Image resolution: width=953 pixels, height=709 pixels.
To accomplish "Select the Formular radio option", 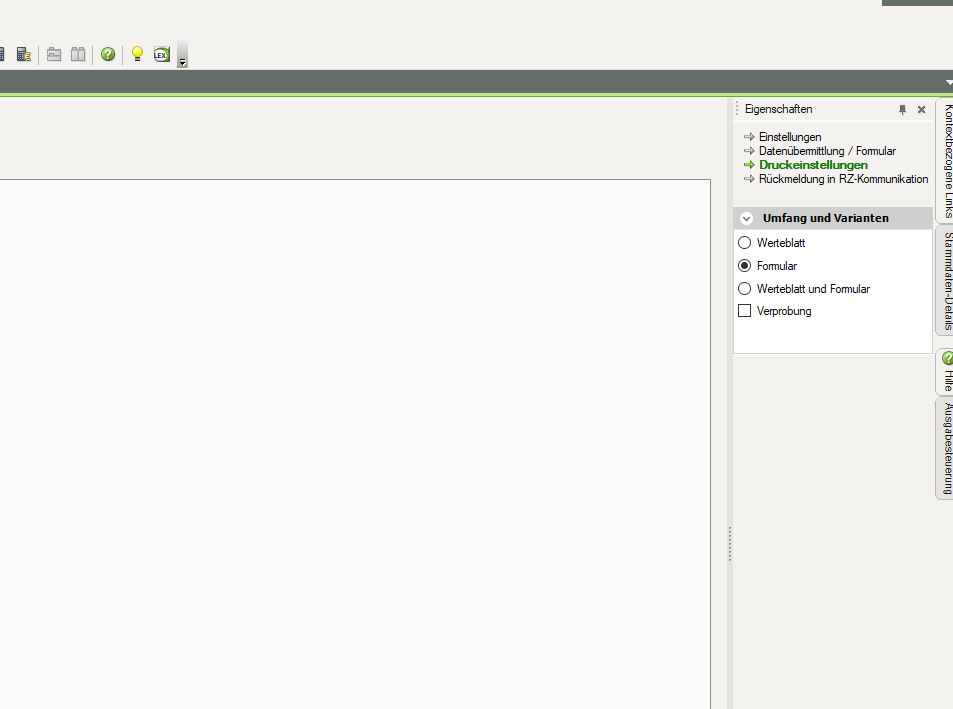I will (x=744, y=266).
